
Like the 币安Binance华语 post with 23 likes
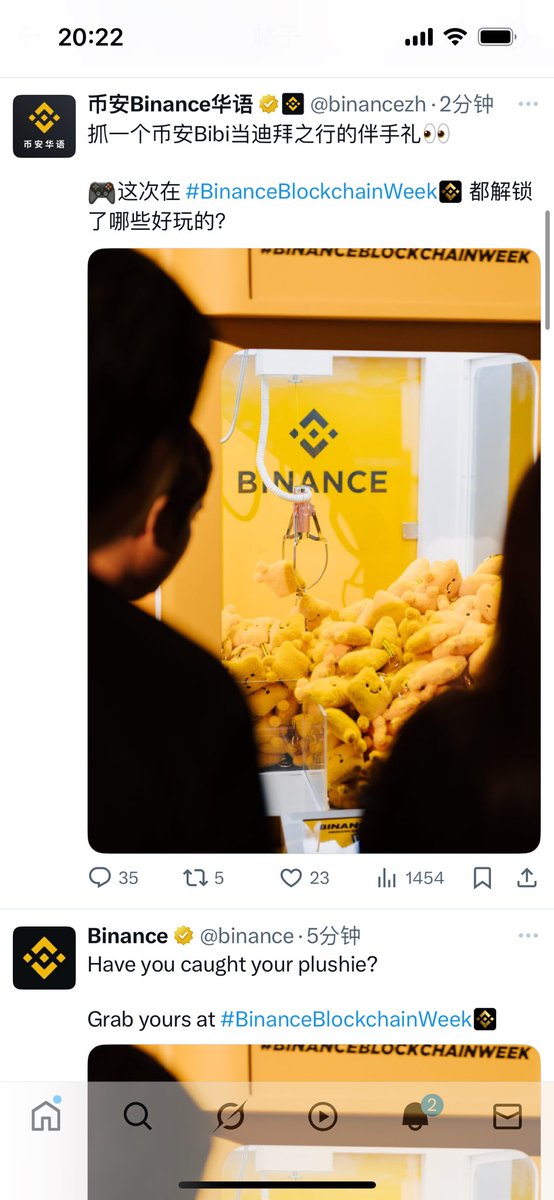304,878
